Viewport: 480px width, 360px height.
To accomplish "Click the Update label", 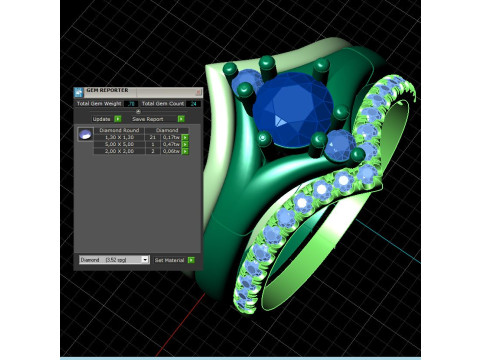I will [x=102, y=119].
